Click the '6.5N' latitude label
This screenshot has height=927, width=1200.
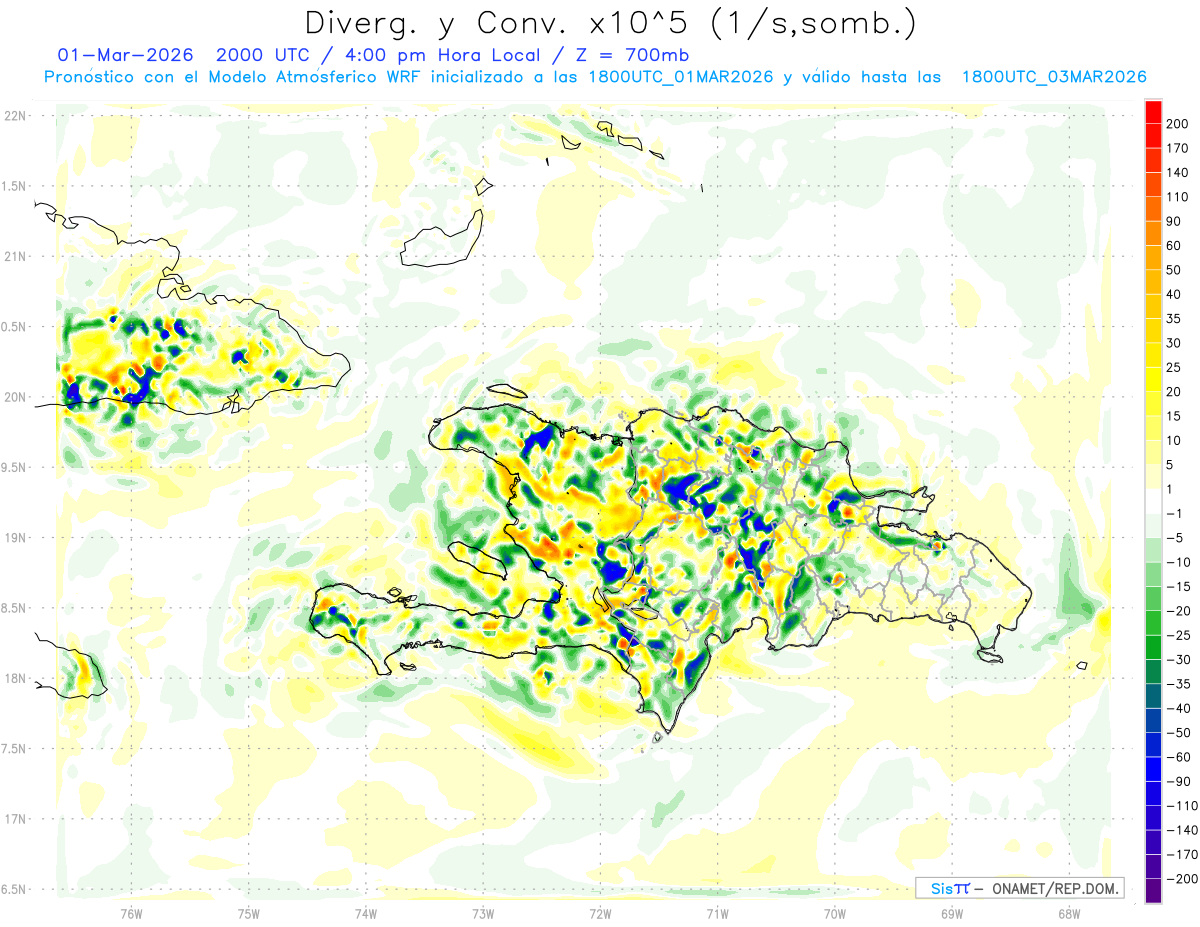14,889
